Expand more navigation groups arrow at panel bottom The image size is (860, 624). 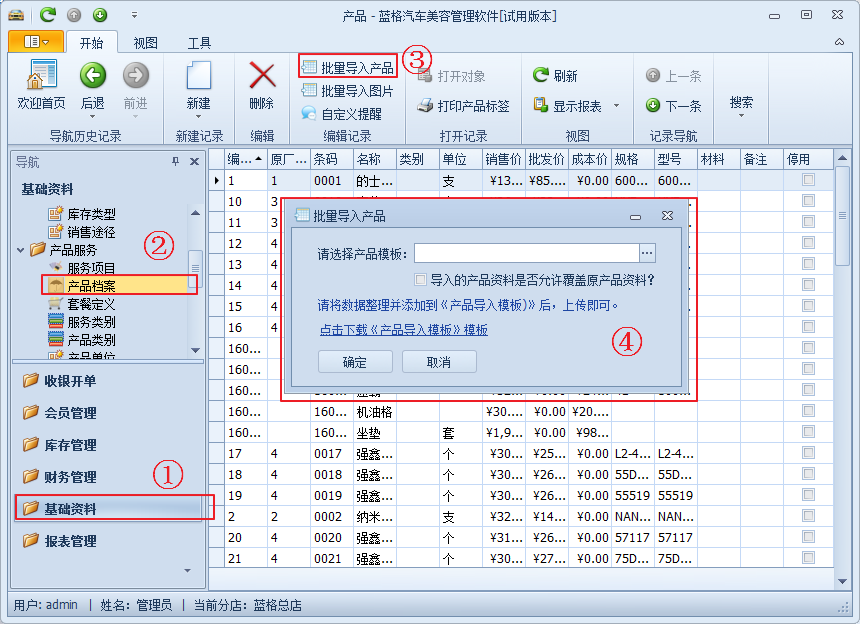tap(188, 571)
